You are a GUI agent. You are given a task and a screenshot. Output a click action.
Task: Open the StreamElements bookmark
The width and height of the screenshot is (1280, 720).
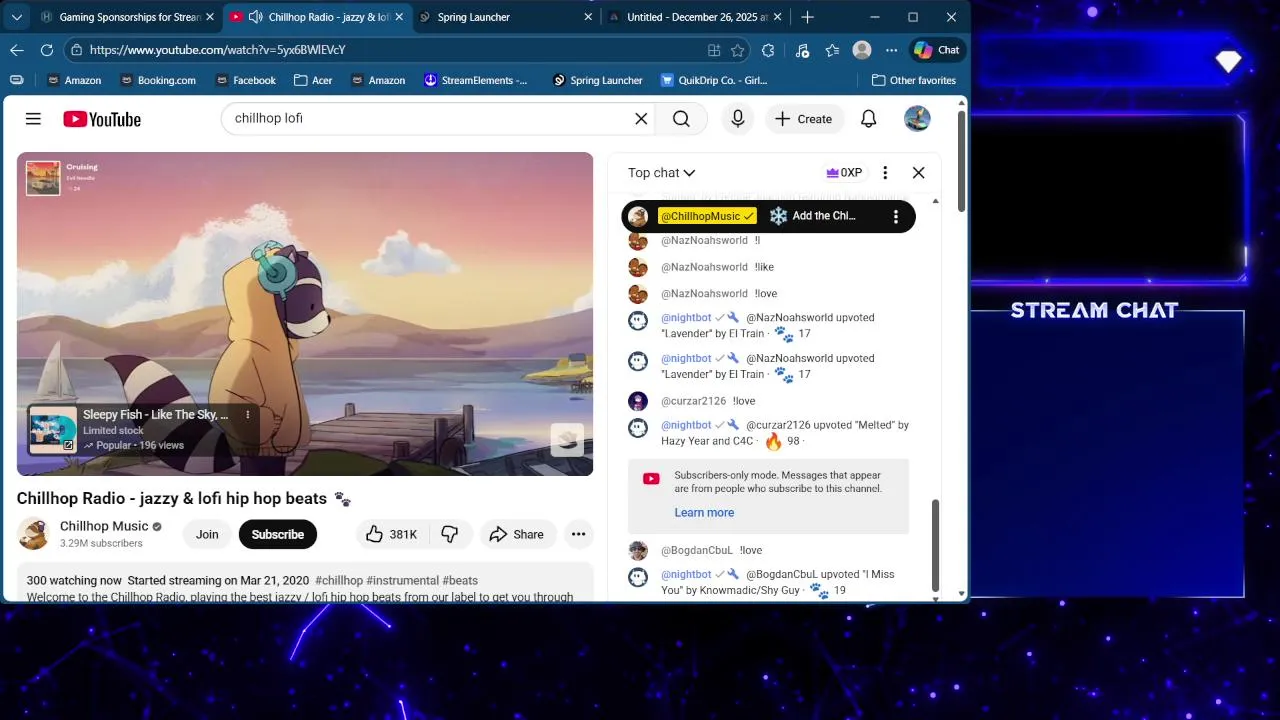[x=477, y=80]
